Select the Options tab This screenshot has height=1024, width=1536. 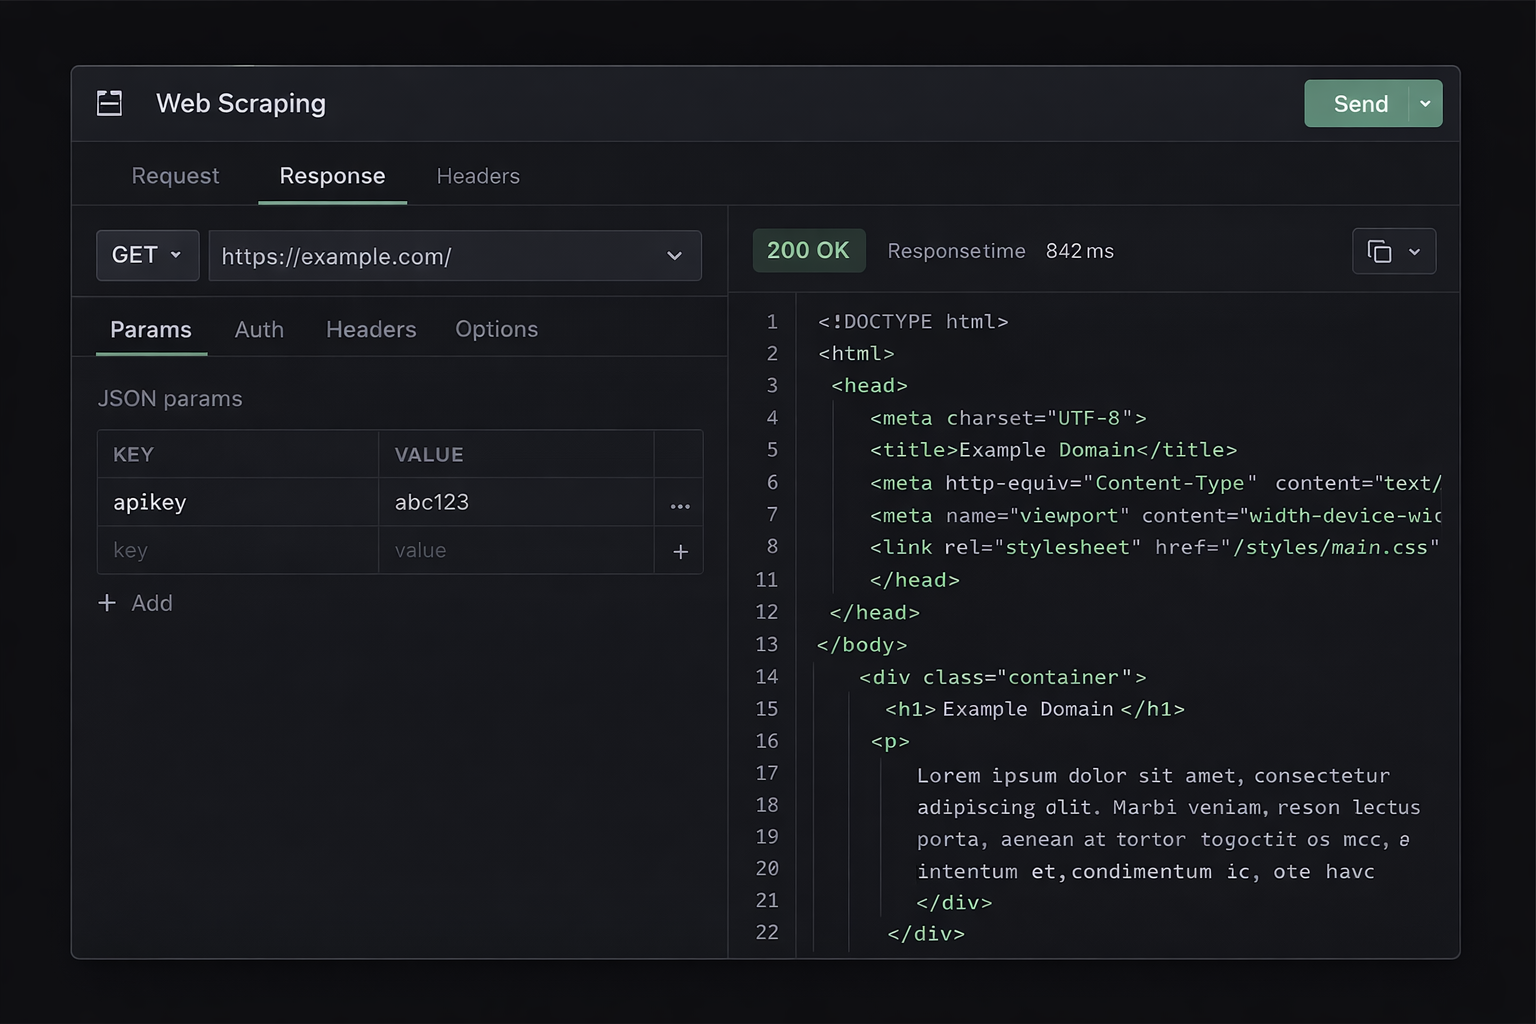[x=496, y=329]
